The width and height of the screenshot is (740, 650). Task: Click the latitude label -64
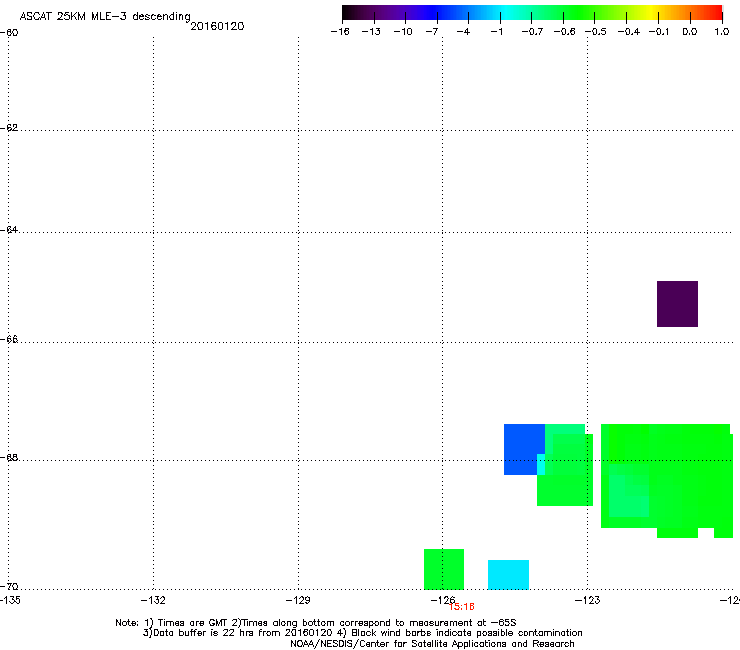point(9,230)
